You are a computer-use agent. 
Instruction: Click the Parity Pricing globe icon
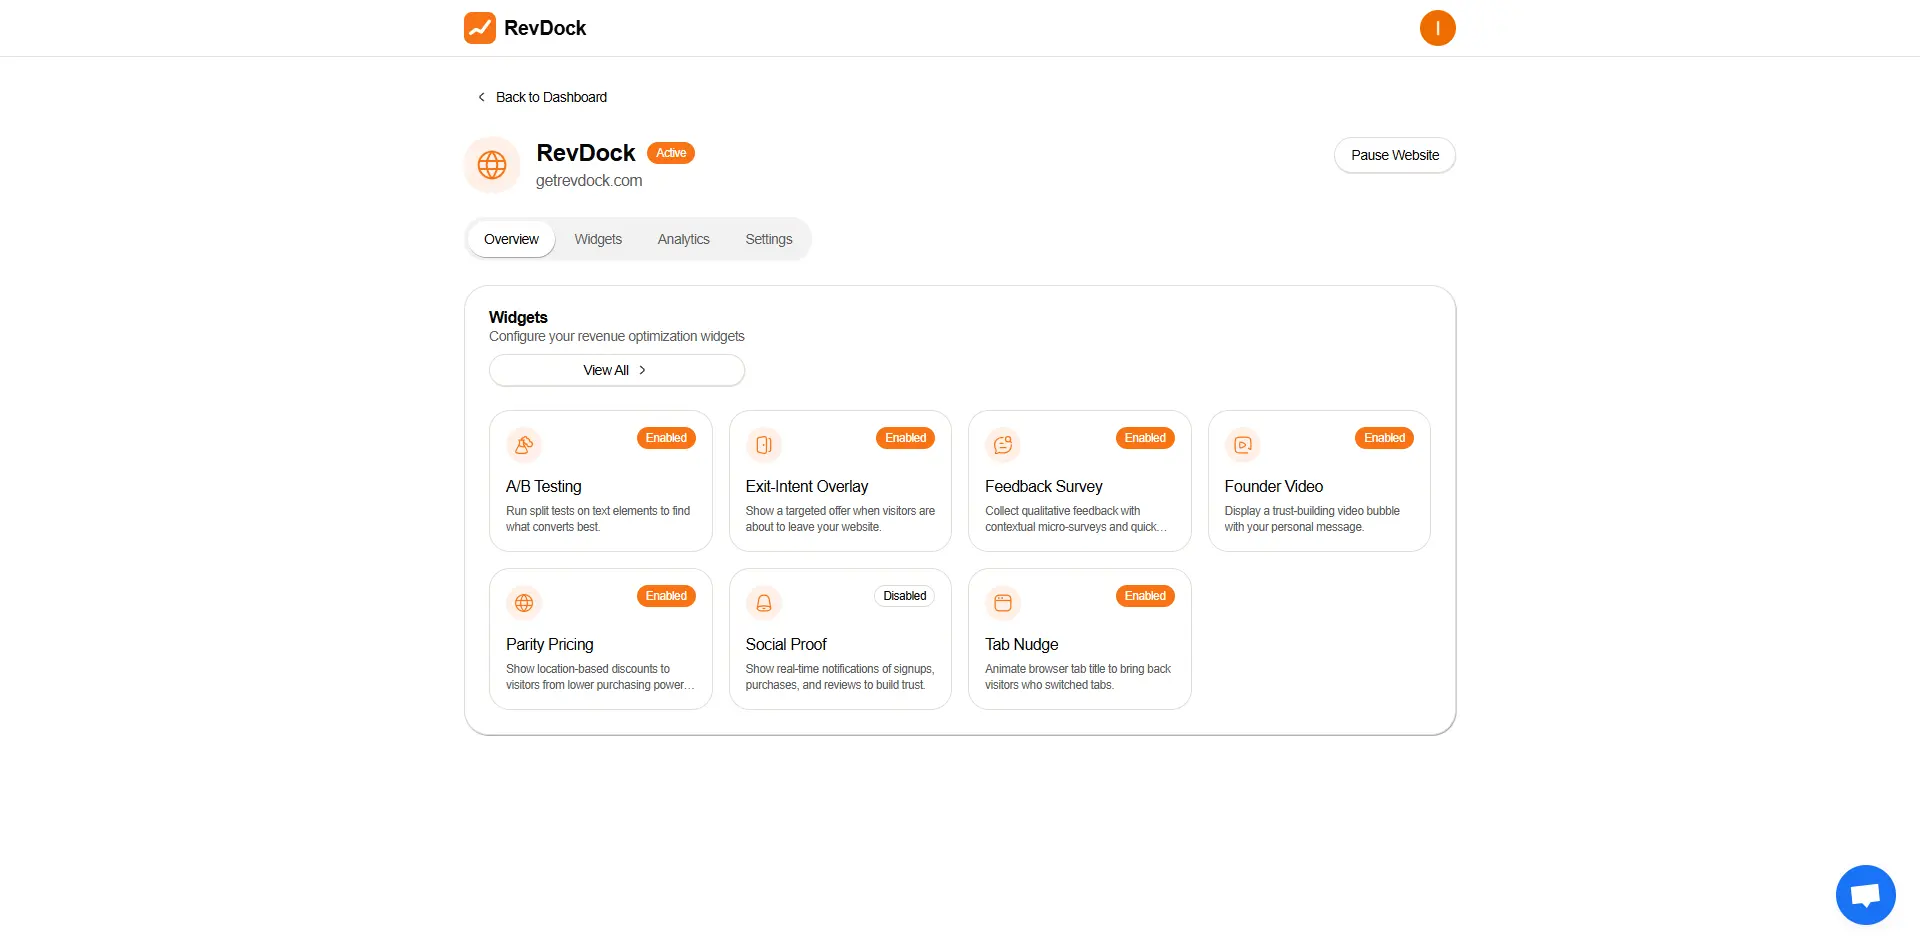524,603
